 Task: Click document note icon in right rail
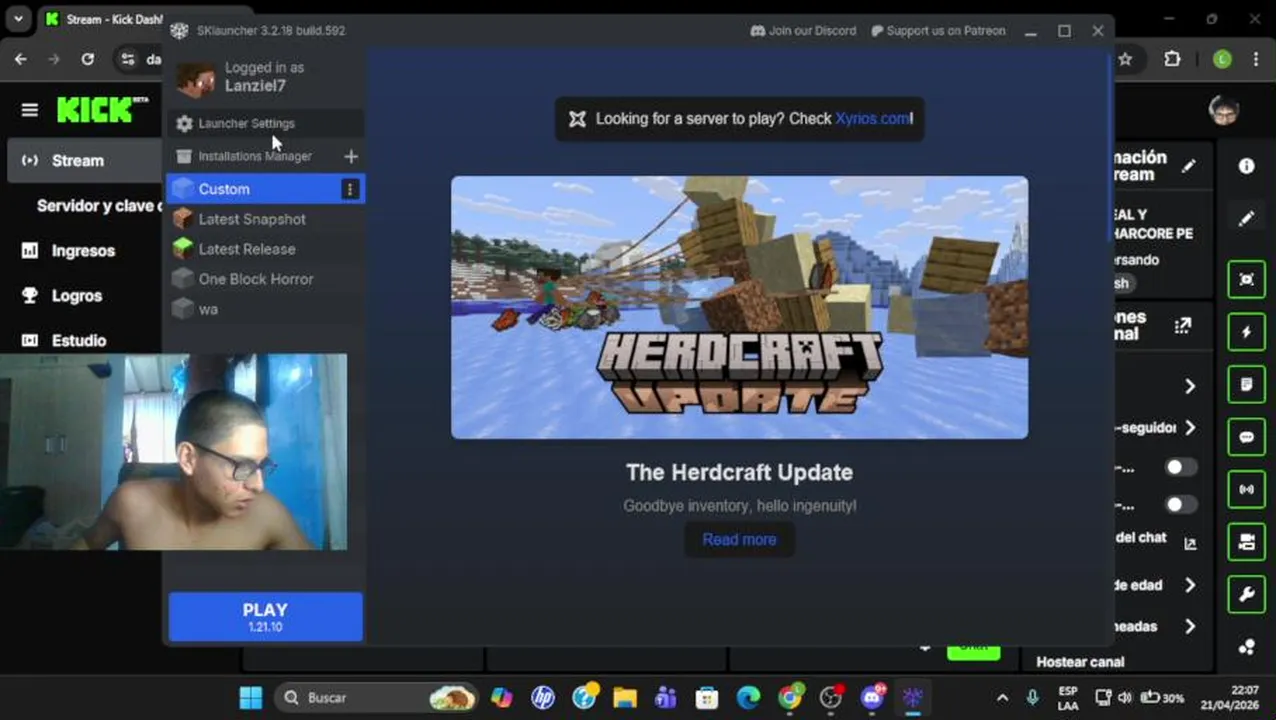[x=1246, y=385]
